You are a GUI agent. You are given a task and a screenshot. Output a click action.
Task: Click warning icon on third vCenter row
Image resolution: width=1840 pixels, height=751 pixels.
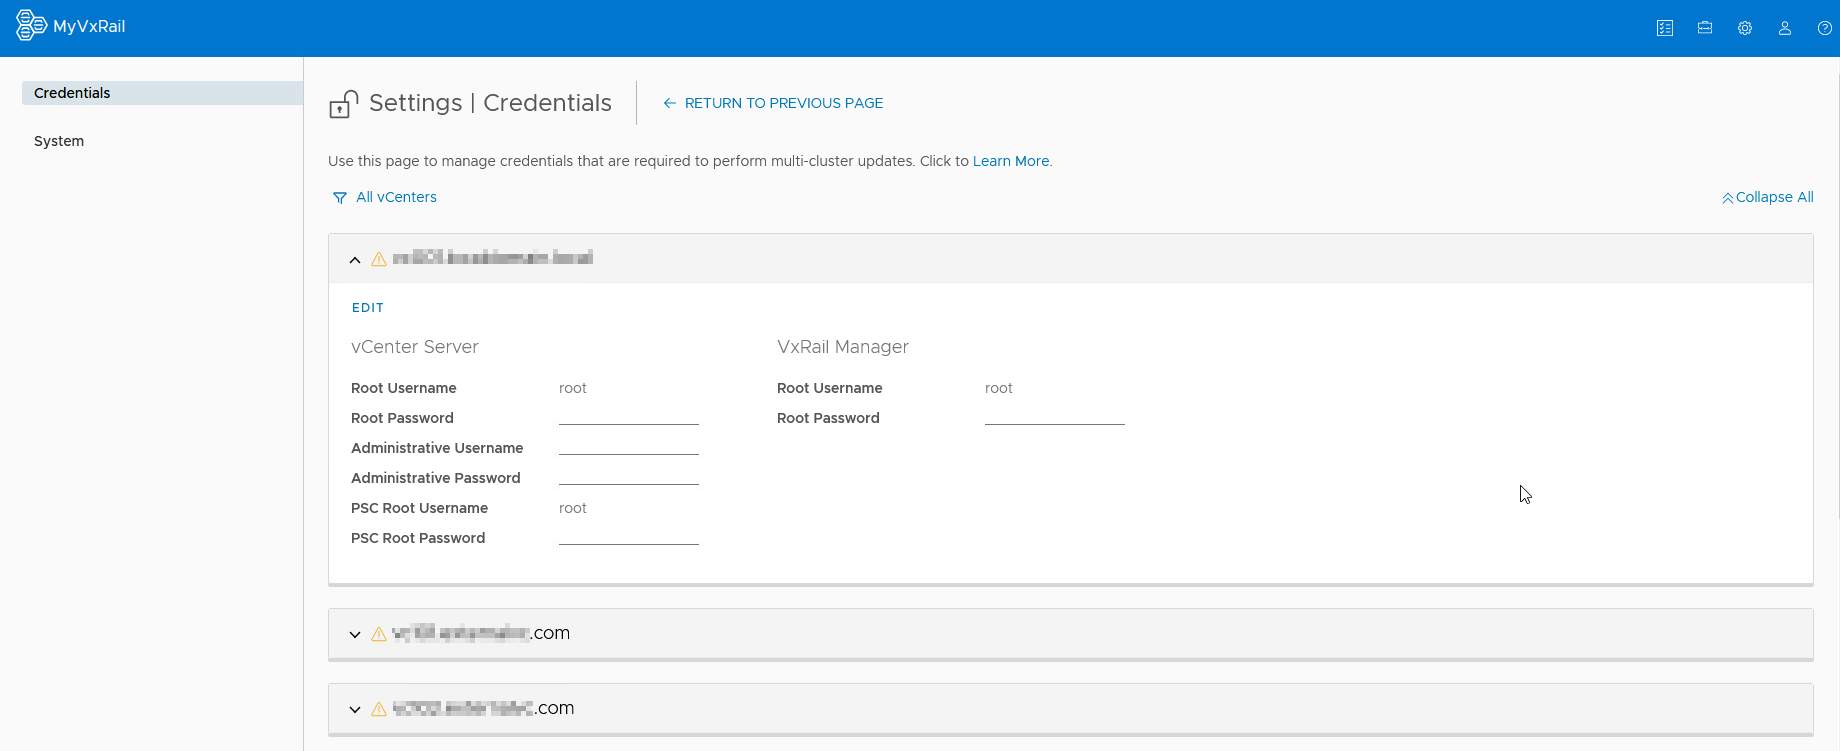point(379,709)
